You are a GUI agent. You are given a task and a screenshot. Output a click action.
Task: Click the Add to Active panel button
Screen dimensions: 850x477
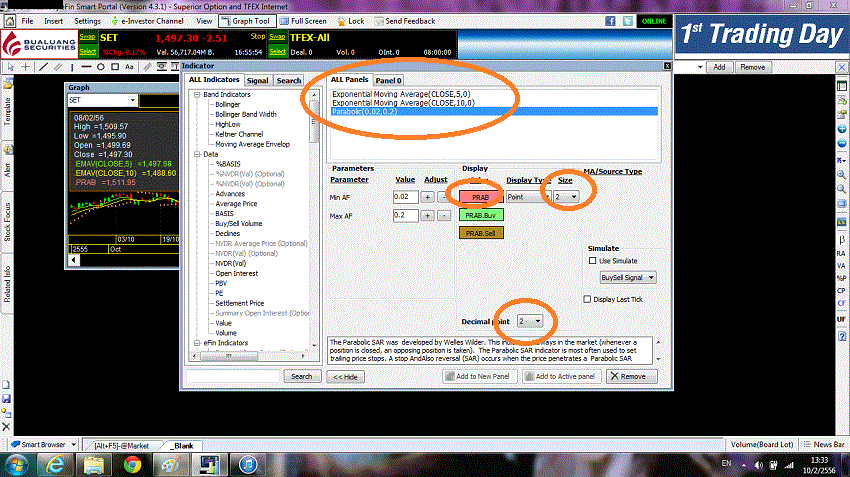coord(561,376)
